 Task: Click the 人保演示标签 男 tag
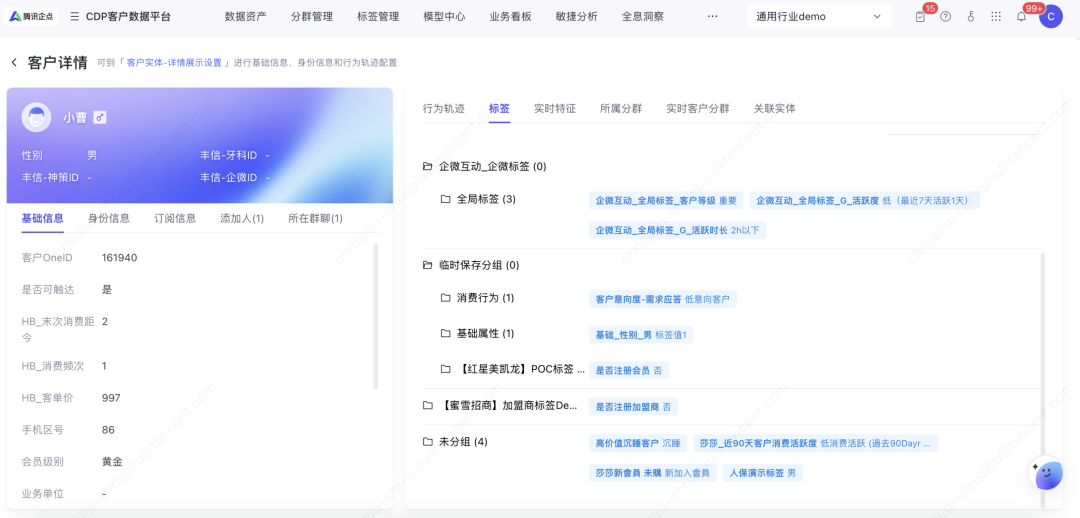[762, 473]
